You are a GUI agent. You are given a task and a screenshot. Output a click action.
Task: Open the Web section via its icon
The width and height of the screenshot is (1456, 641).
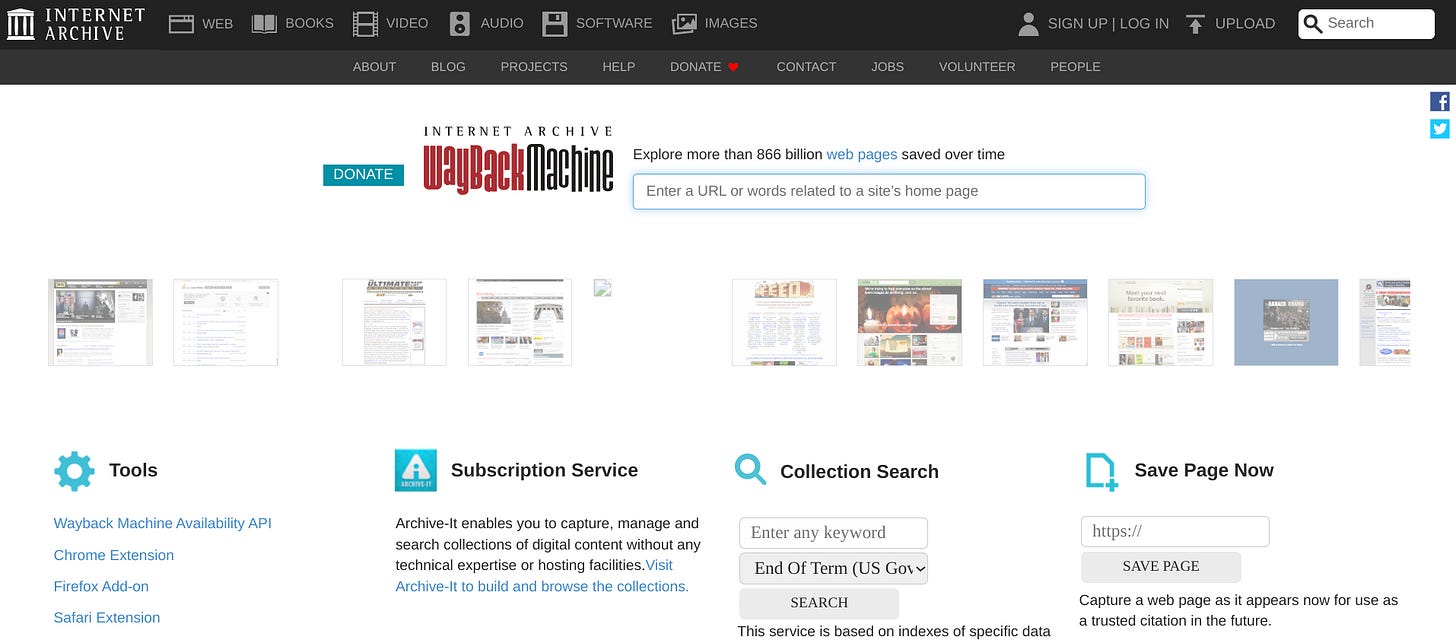coord(181,22)
